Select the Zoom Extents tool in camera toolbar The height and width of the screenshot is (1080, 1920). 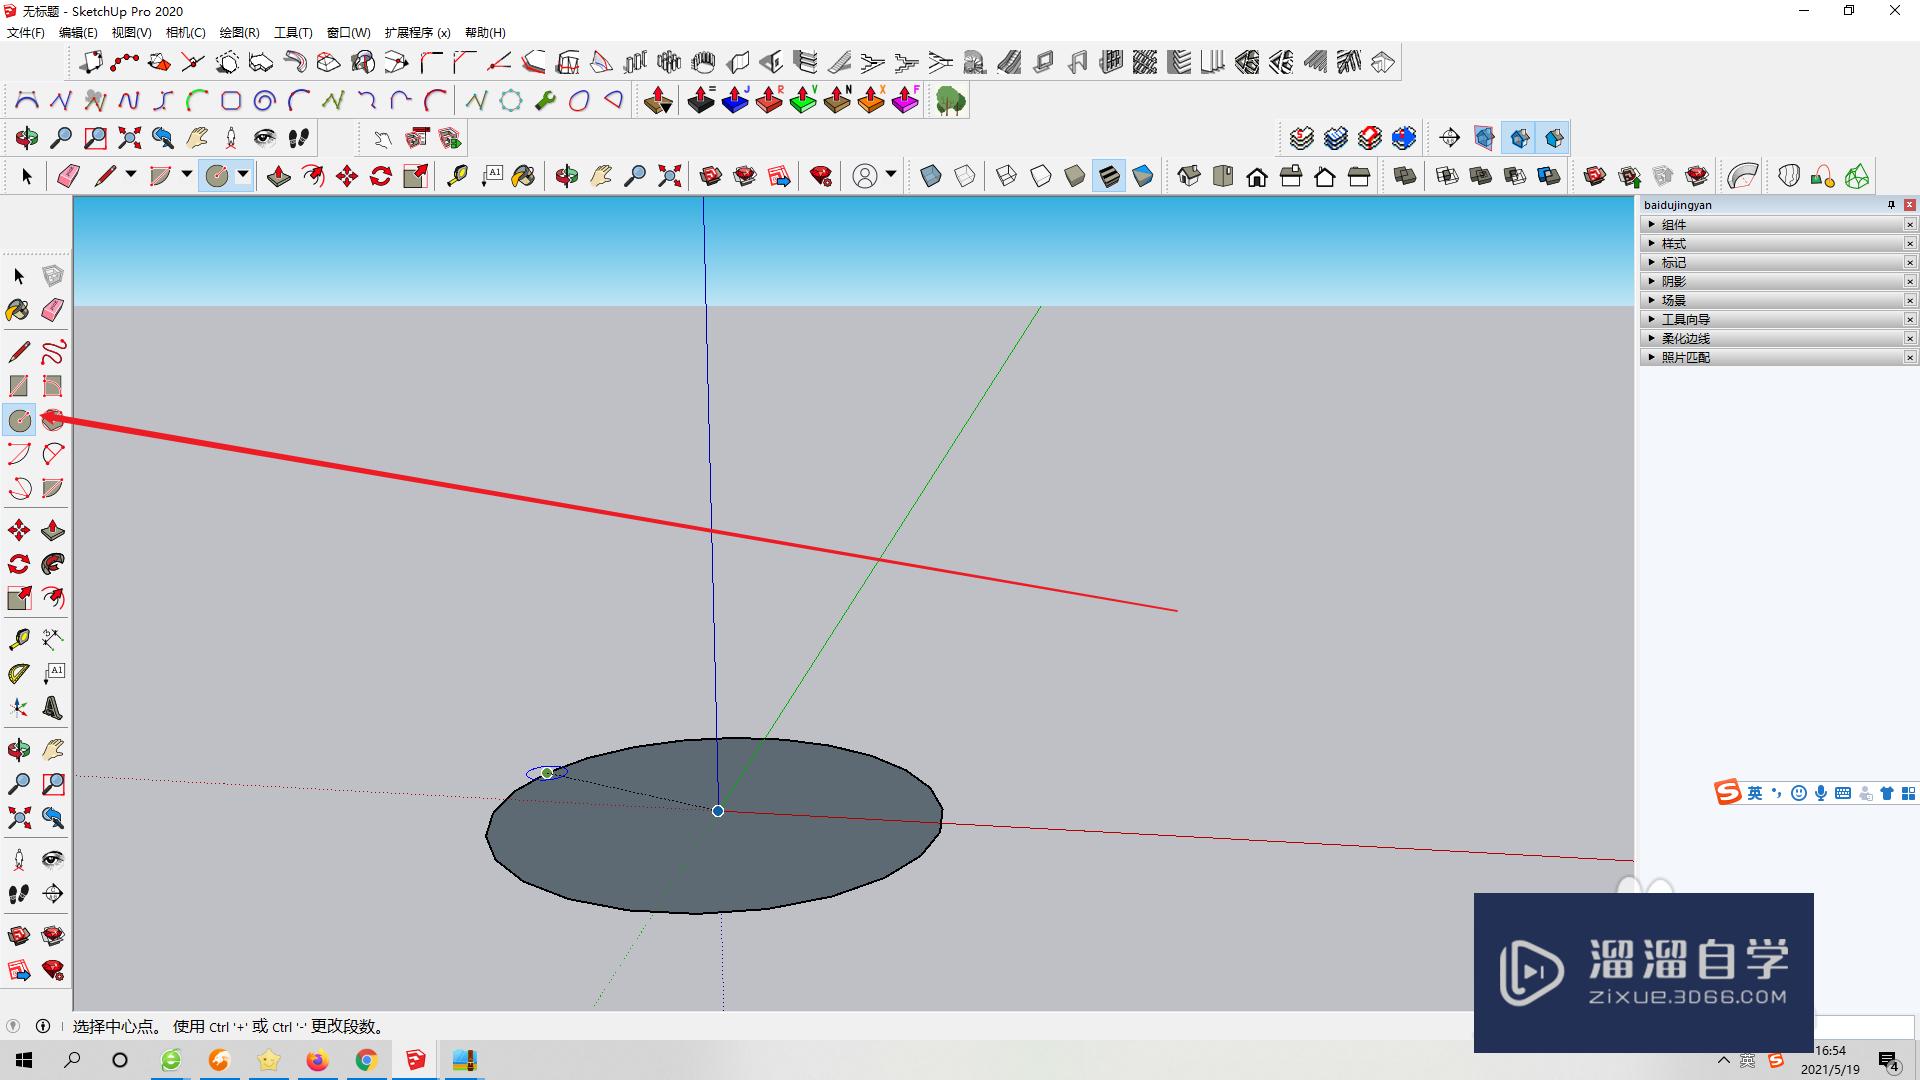point(129,138)
